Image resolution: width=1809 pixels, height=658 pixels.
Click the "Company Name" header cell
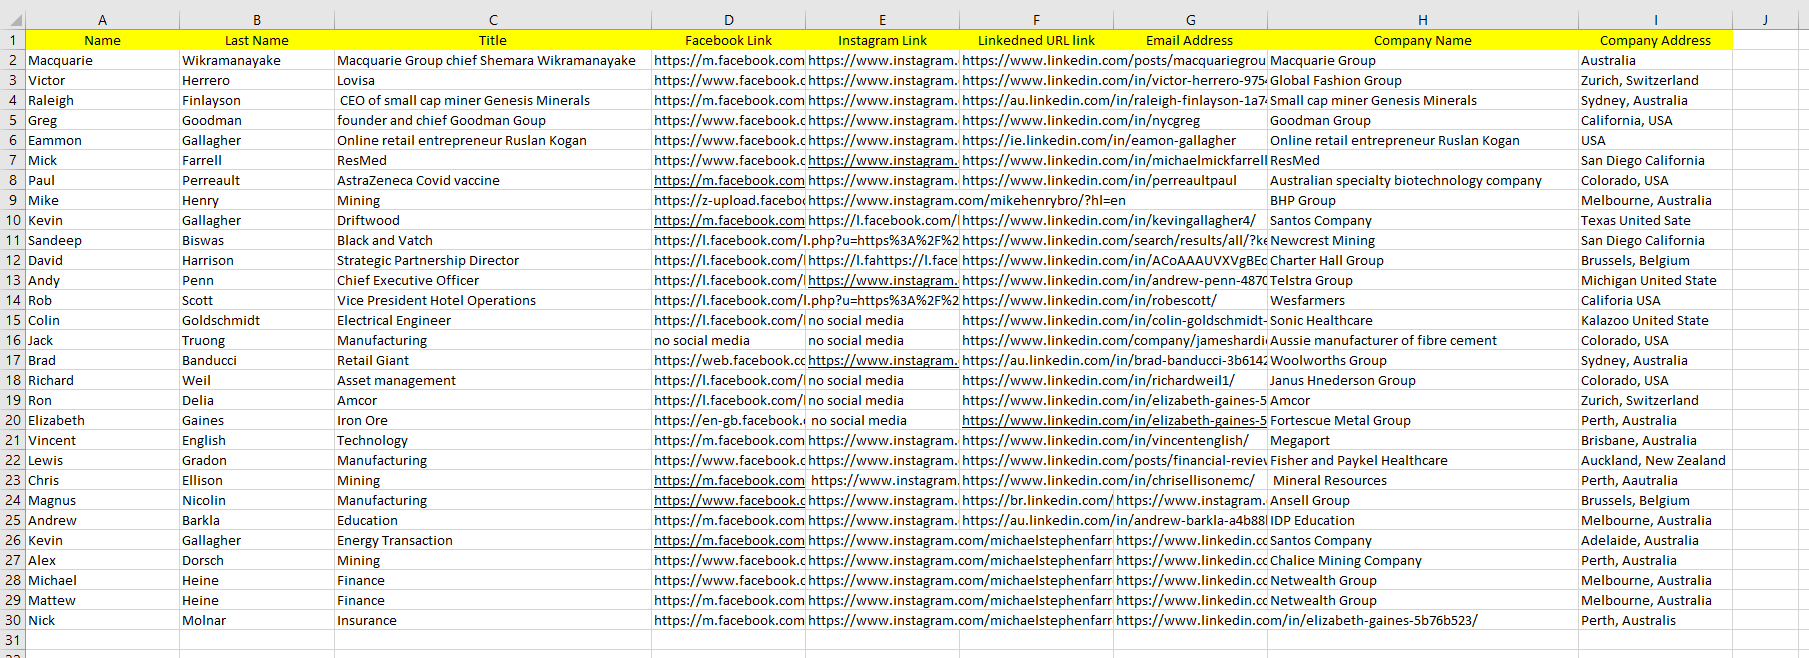click(1423, 40)
